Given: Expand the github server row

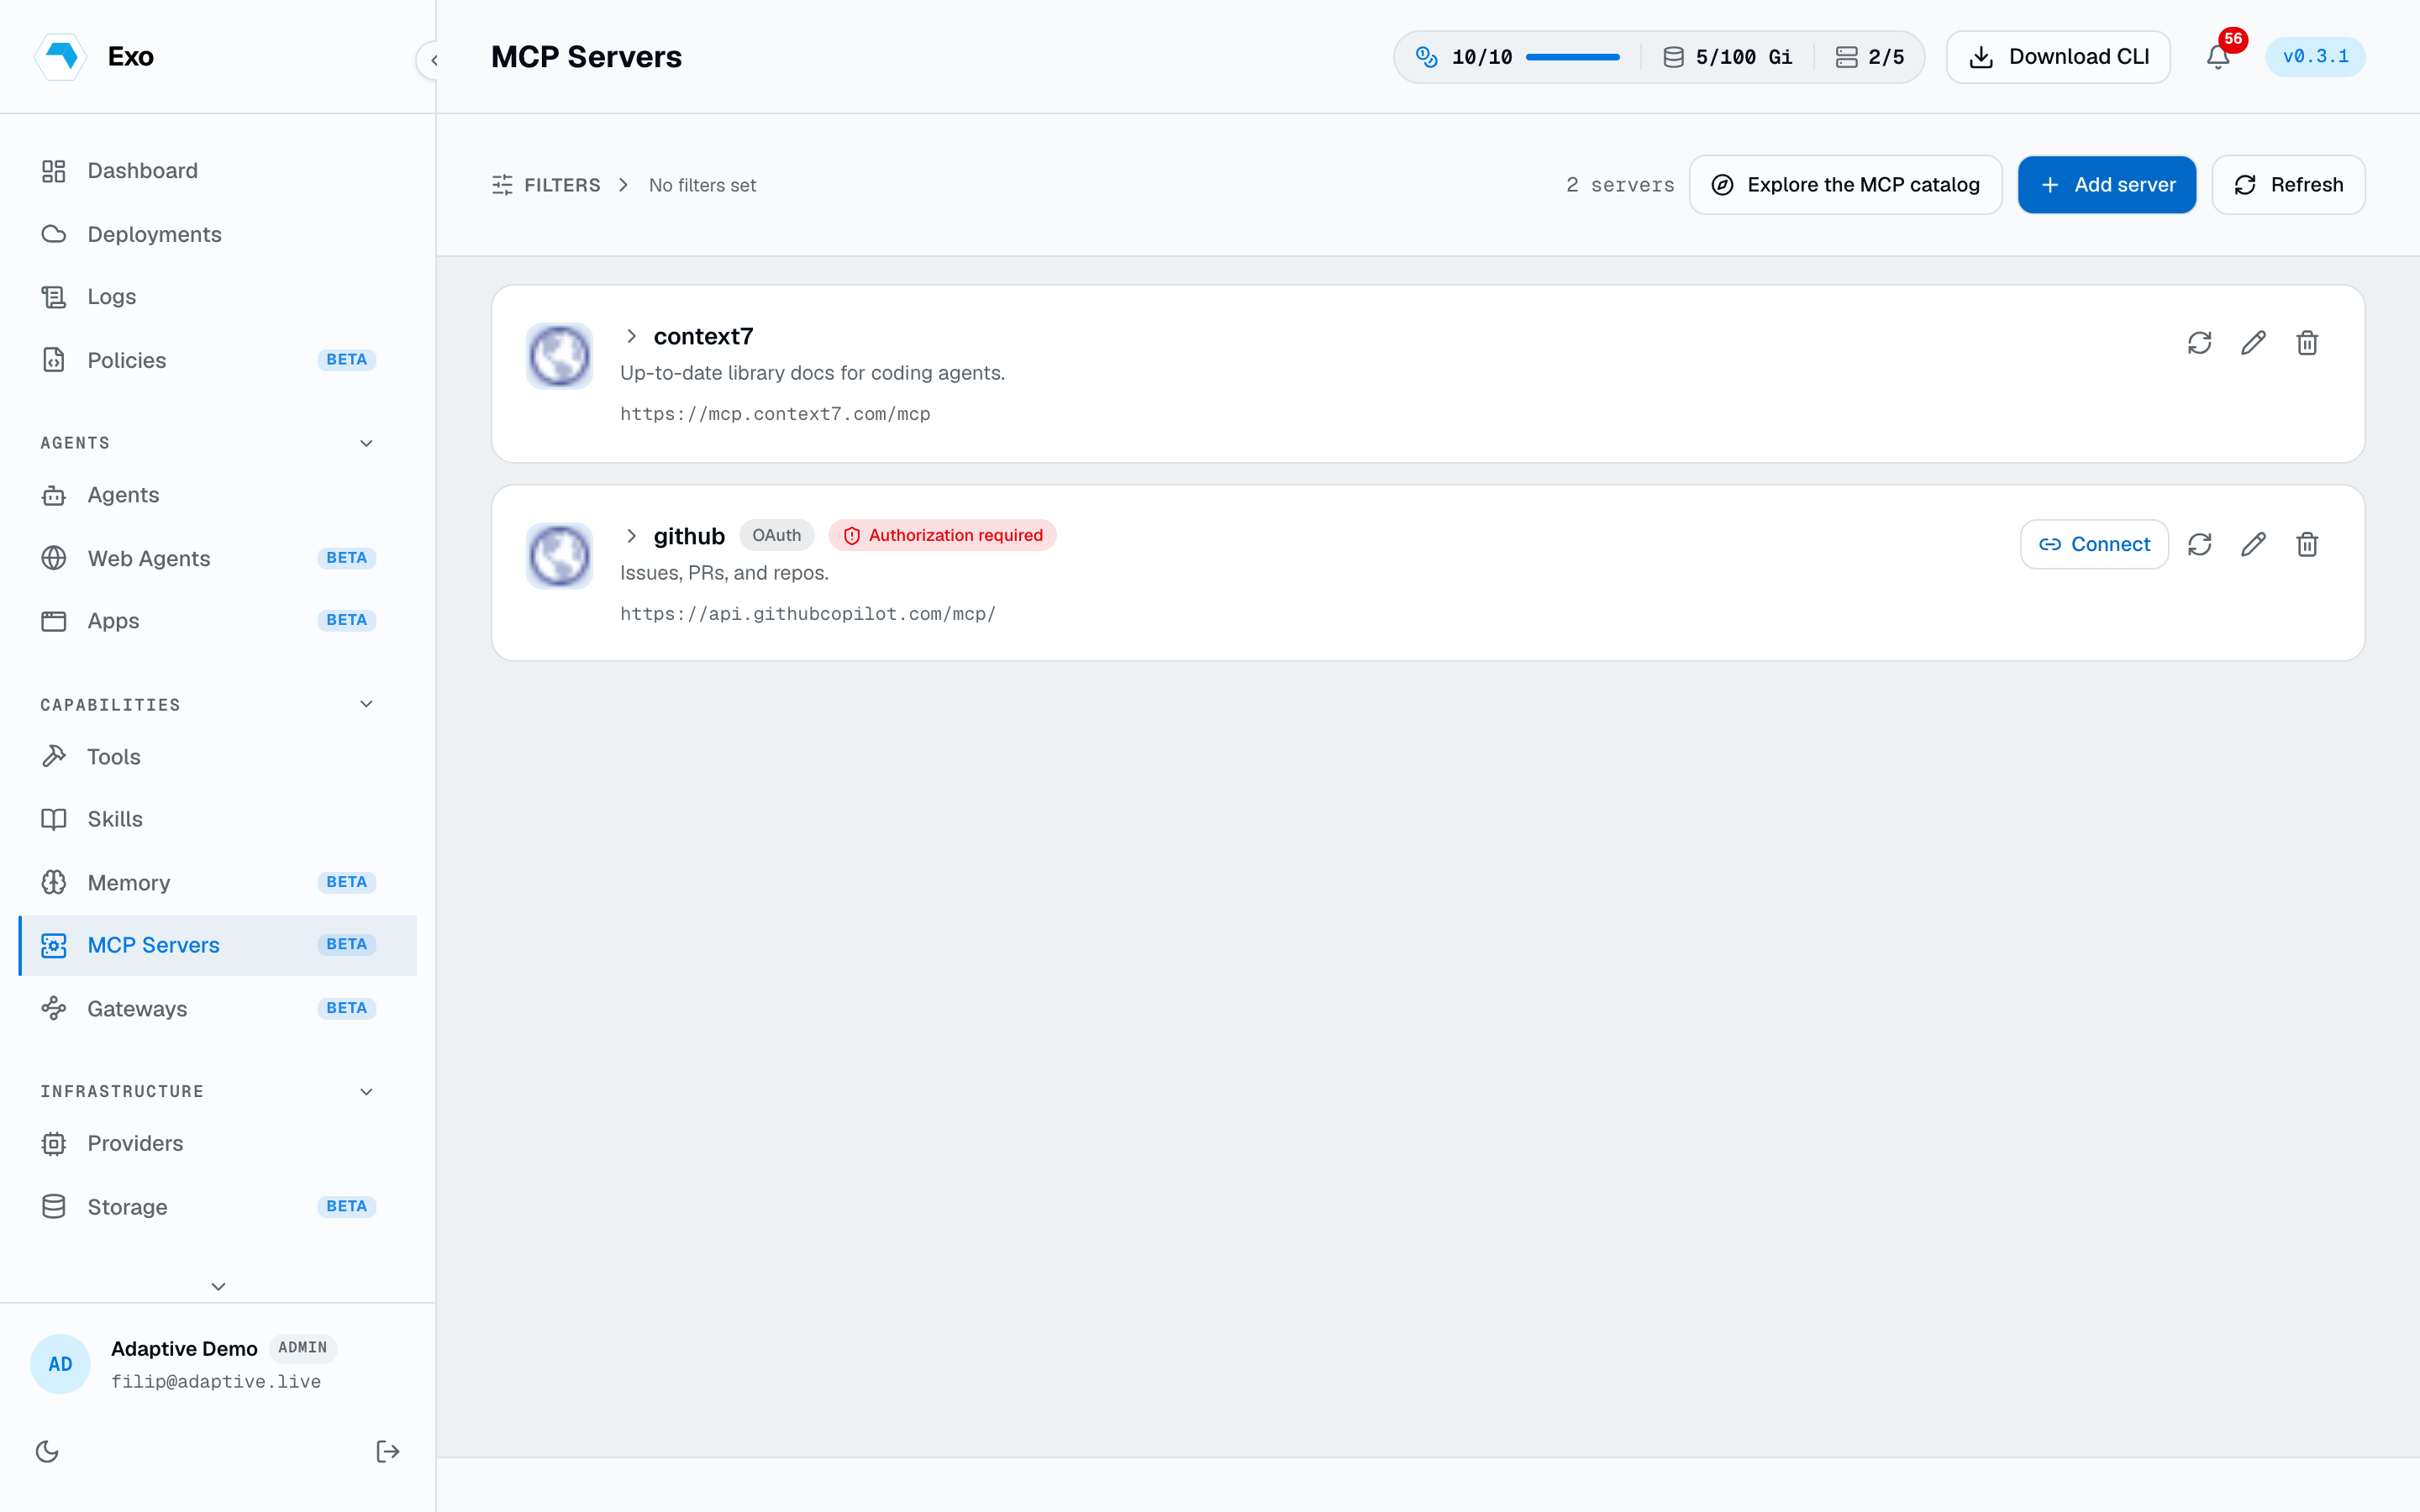Looking at the screenshot, I should (x=631, y=536).
